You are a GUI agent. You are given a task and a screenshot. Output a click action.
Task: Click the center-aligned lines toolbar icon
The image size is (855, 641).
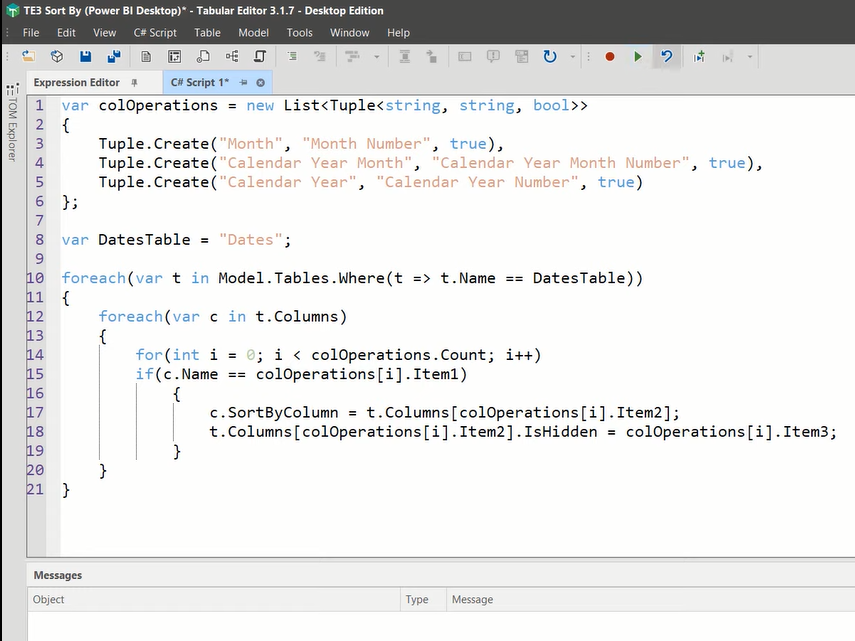[405, 57]
